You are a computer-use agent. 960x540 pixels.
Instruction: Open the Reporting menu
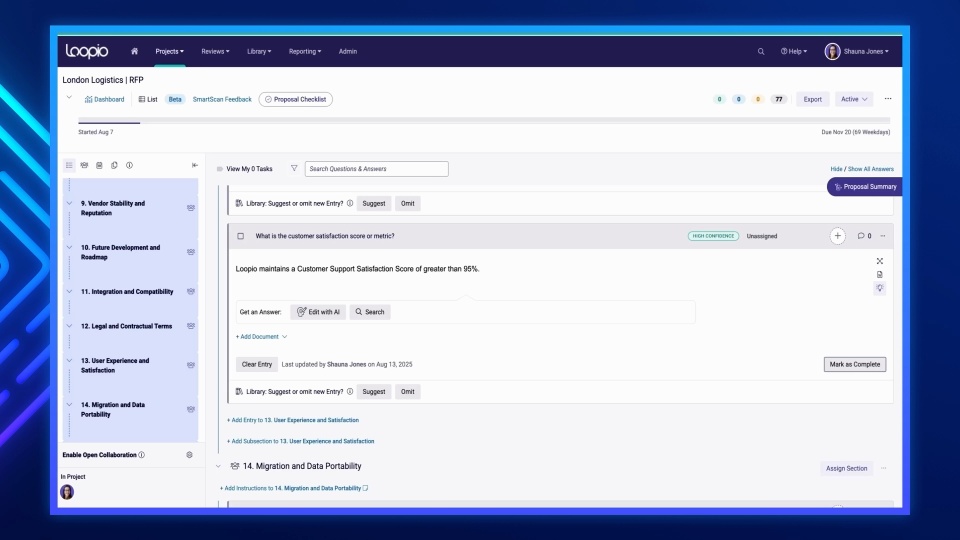(305, 51)
